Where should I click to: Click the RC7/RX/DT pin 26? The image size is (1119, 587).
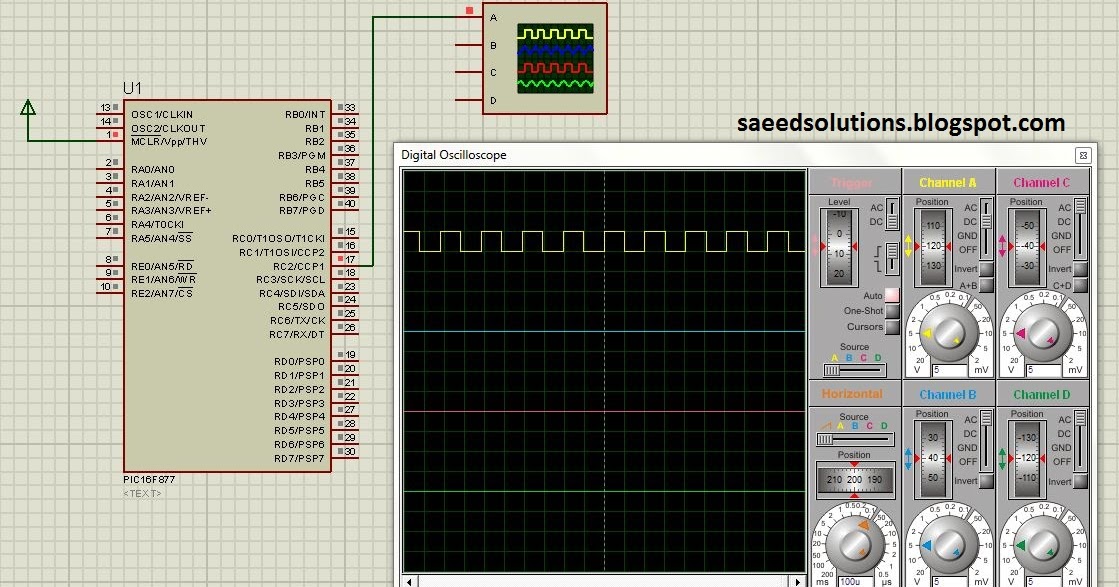(345, 333)
